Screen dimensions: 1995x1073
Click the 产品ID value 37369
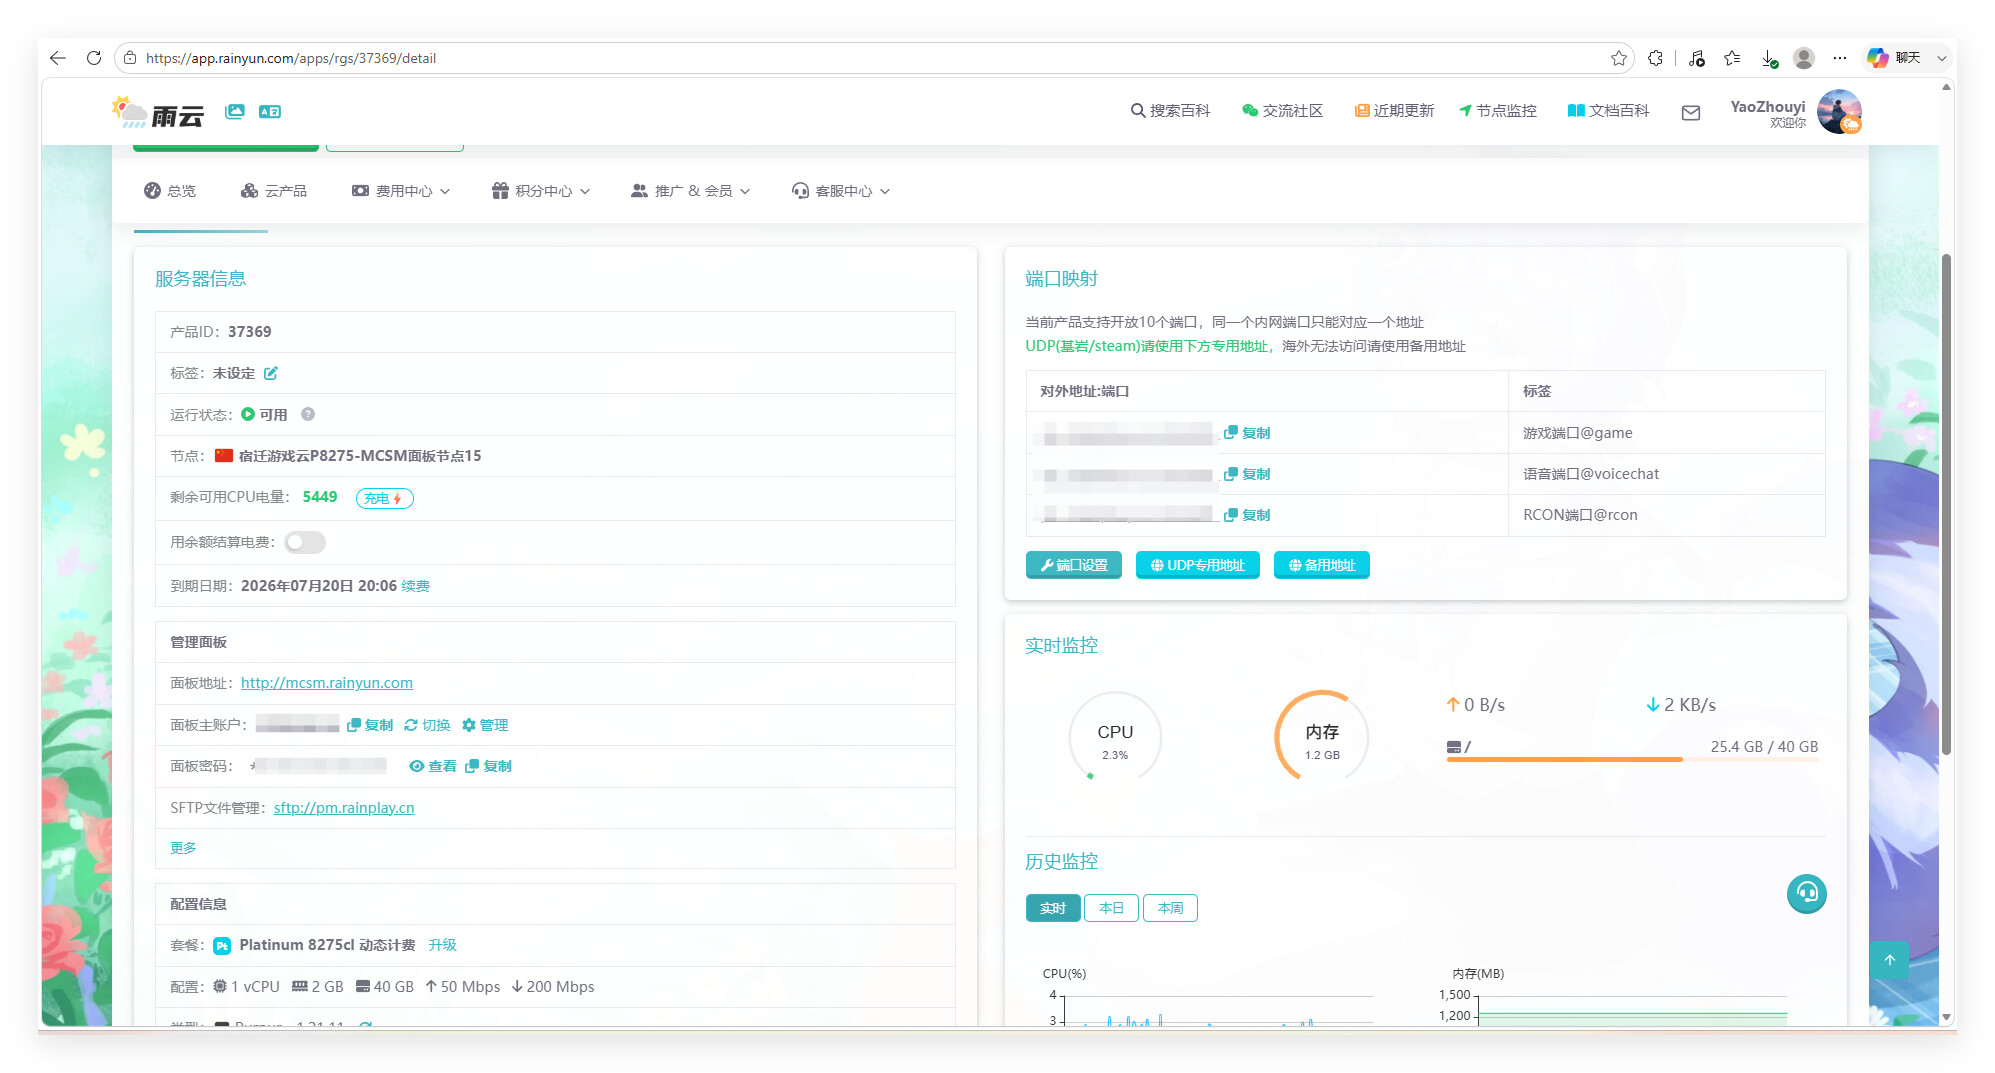pyautogui.click(x=250, y=332)
